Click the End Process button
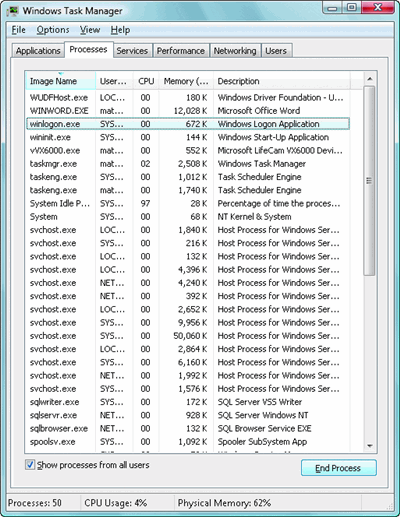Screen dimensions: 400x517 tap(338, 468)
